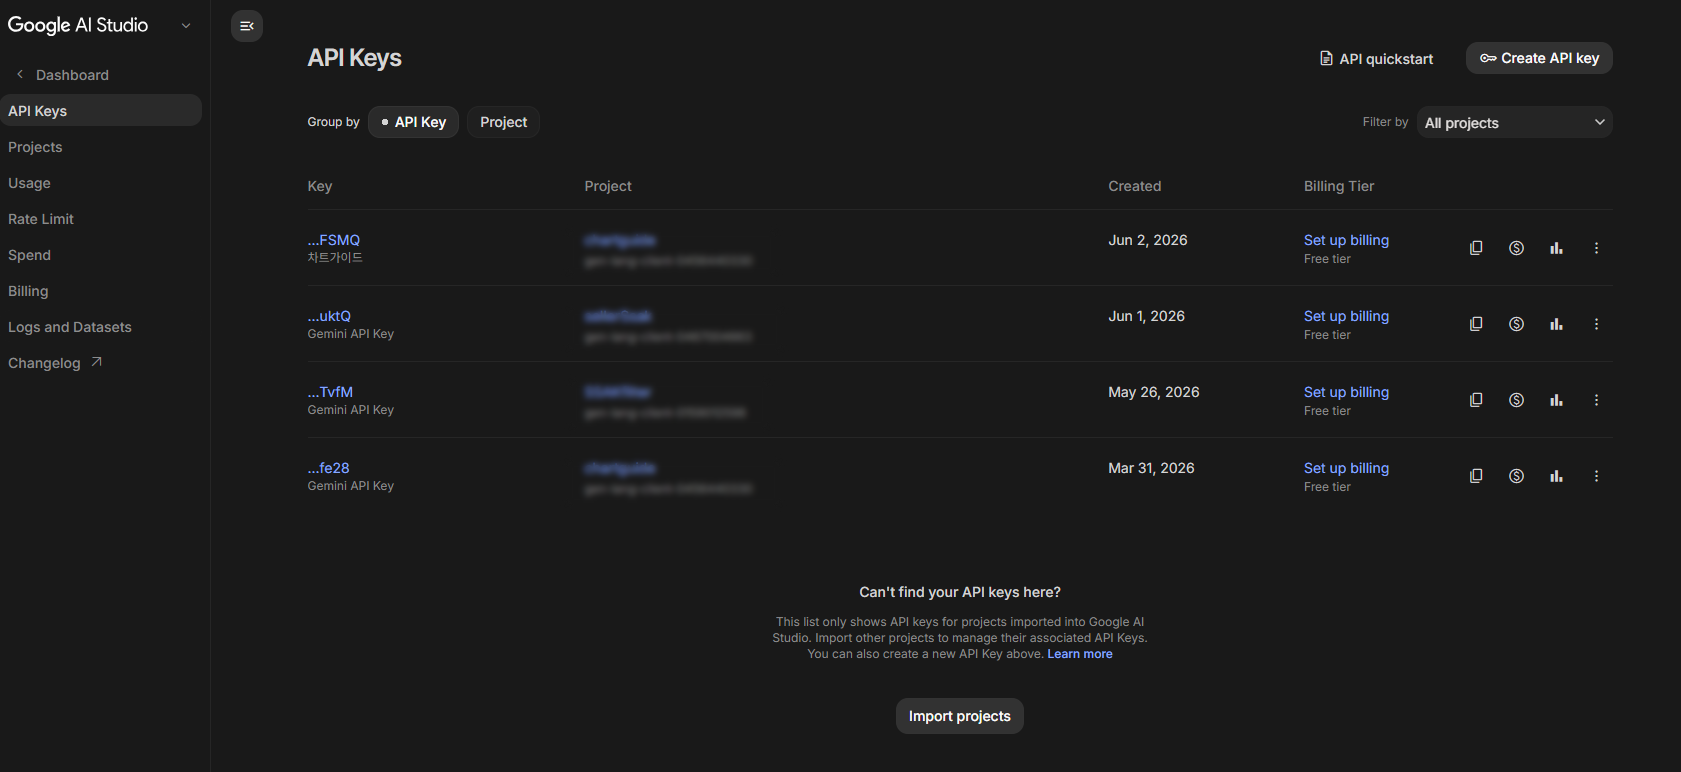This screenshot has height=772, width=1681.
Task: Open the billing dollar icon for ...fe28 key
Action: coord(1516,476)
